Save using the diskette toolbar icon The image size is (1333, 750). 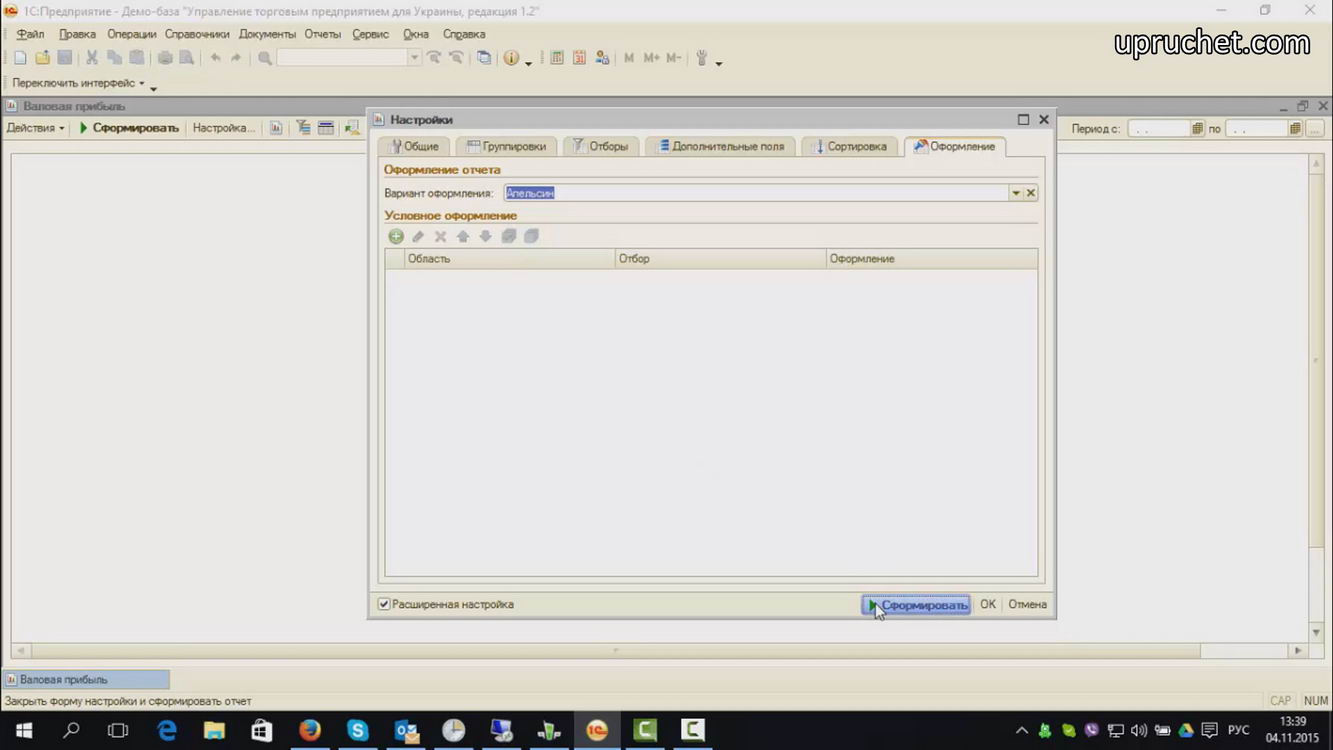[64, 58]
